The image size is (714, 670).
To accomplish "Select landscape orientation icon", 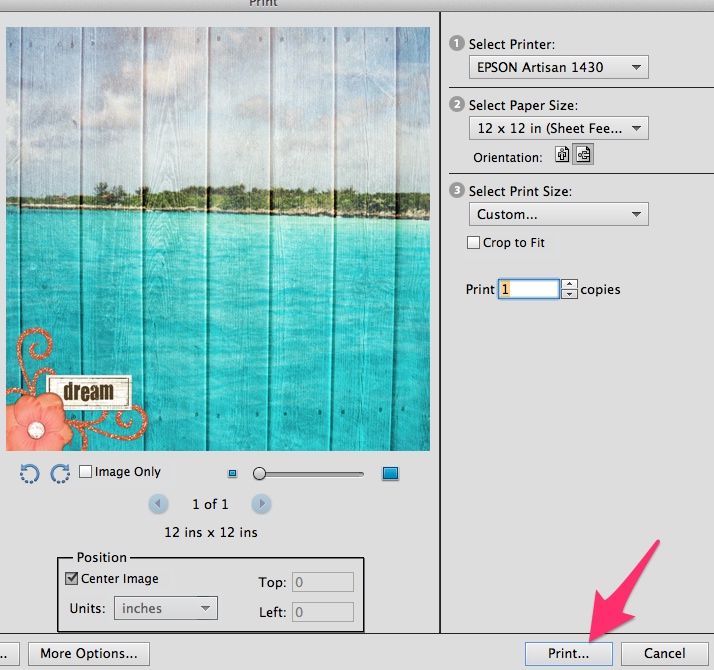I will (x=583, y=156).
